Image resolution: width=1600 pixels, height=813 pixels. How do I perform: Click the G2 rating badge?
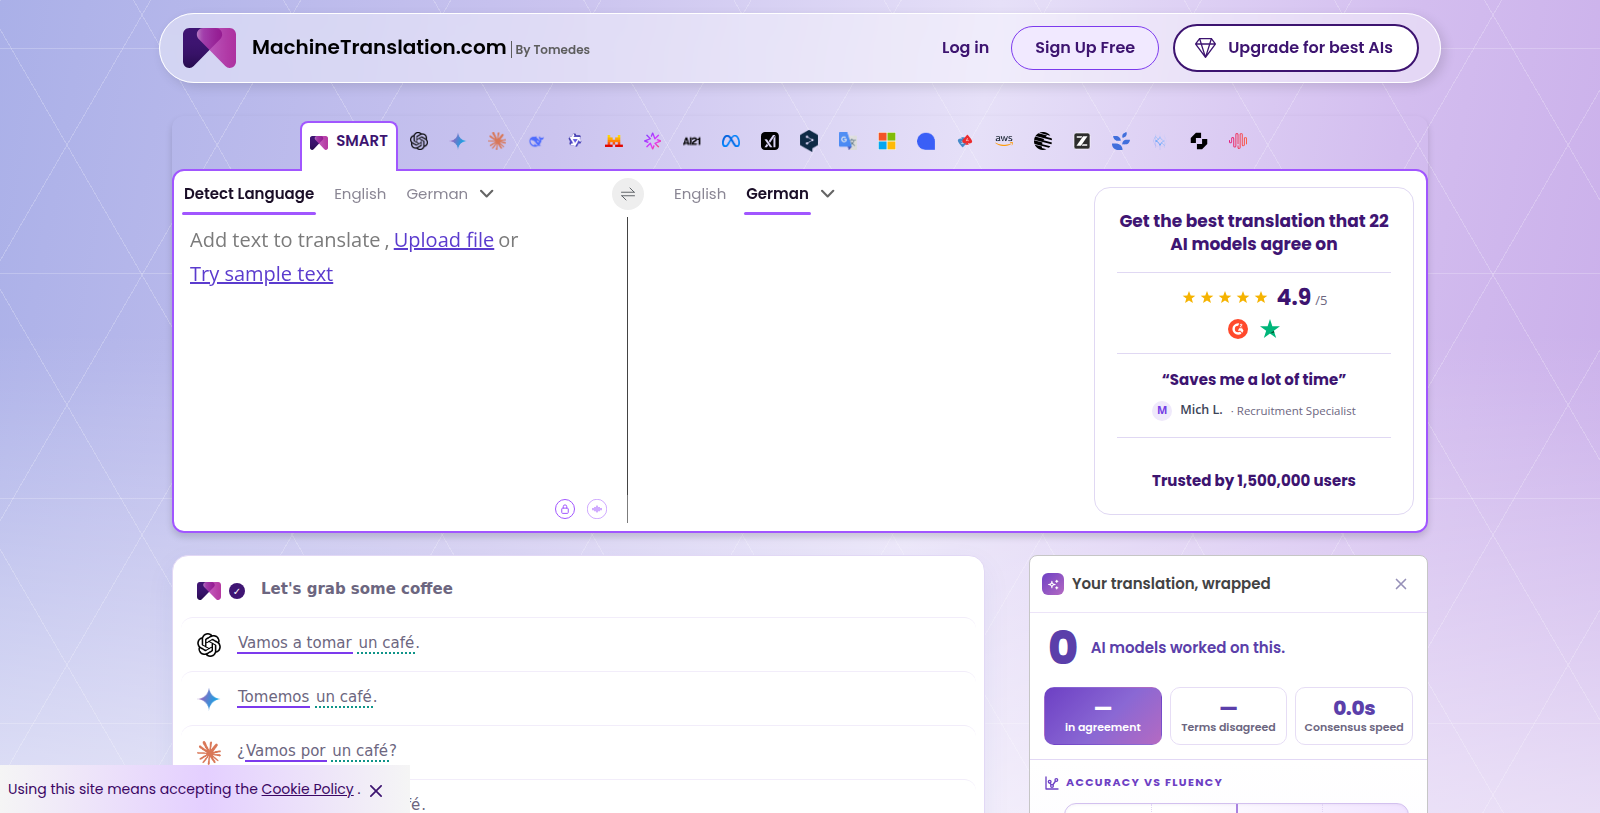tap(1238, 329)
